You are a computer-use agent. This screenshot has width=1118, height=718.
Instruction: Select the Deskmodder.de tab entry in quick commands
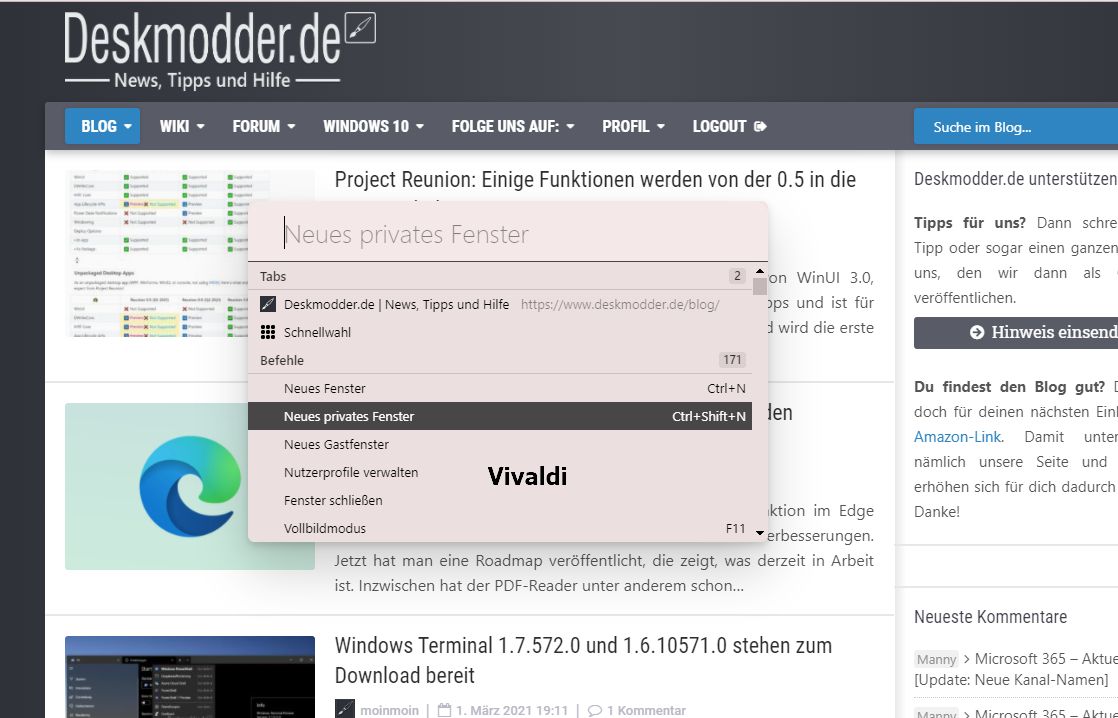tap(500, 304)
